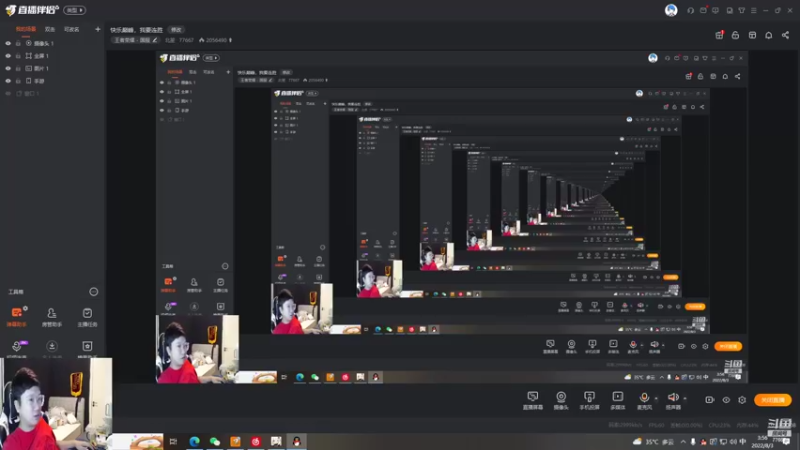Screen dimensions: 800x450
Task: Lock the 图片 1 layer in outermost list
Action: coord(18,68)
